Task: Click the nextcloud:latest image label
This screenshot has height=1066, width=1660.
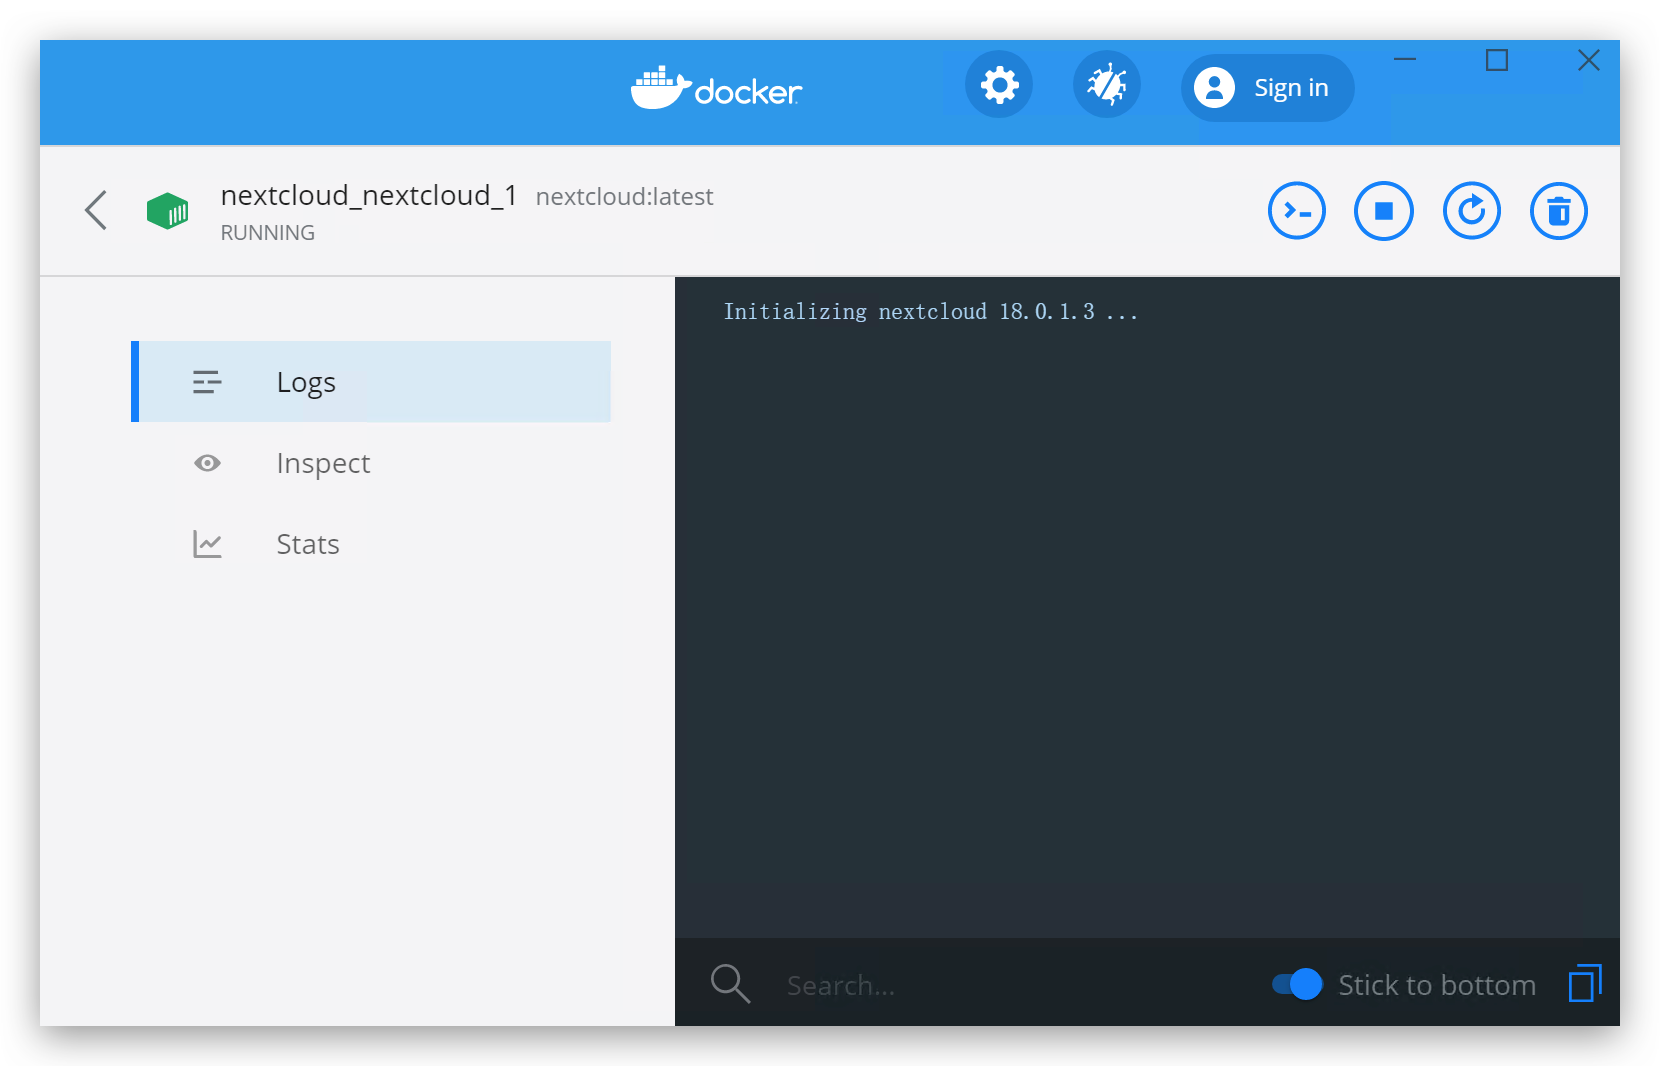Action: click(625, 196)
